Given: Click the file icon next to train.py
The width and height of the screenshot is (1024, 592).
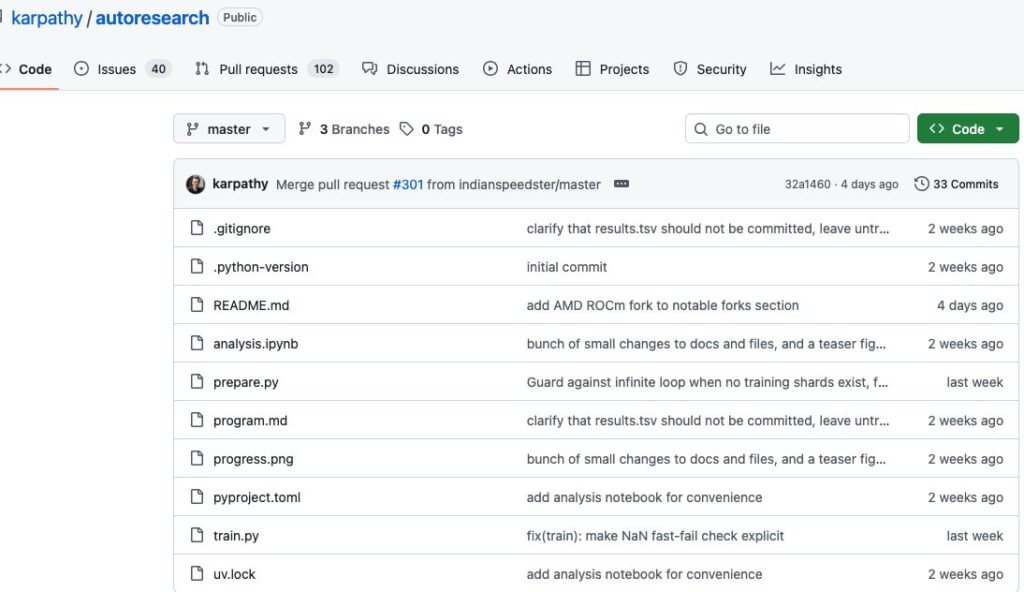Looking at the screenshot, I should (197, 536).
